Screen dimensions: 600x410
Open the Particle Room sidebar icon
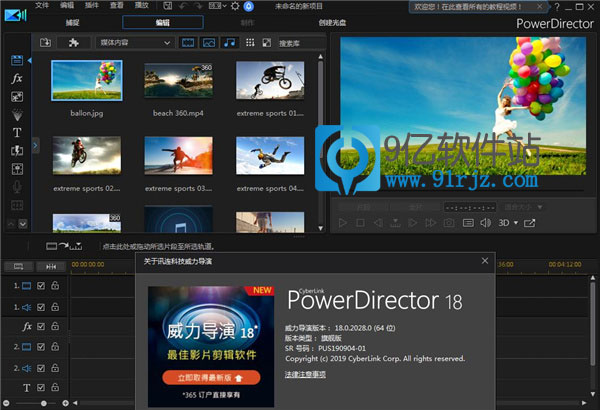17,115
